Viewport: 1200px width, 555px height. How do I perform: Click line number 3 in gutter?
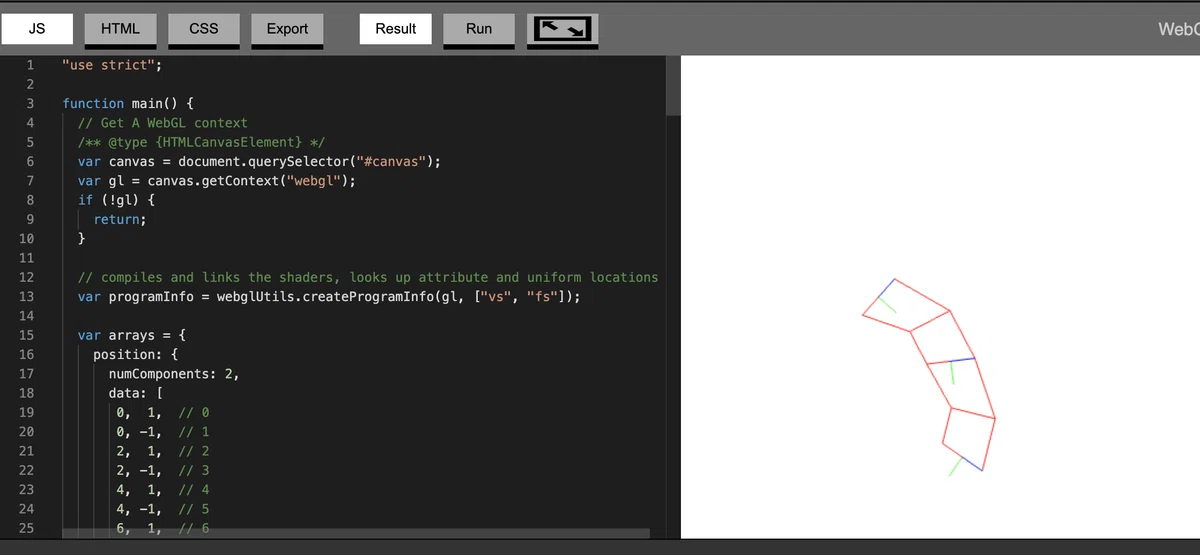point(30,103)
